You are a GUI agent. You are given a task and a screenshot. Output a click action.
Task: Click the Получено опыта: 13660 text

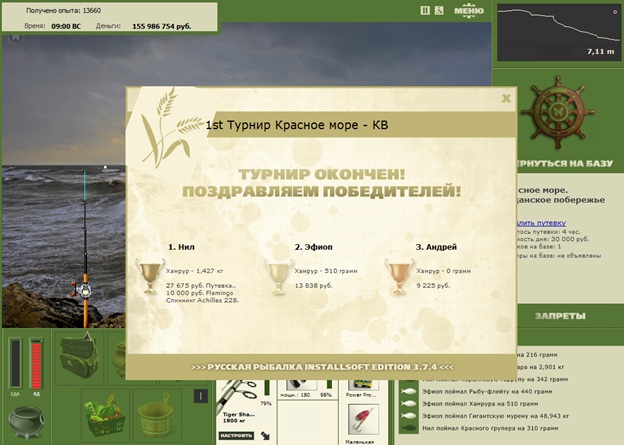[x=63, y=11]
